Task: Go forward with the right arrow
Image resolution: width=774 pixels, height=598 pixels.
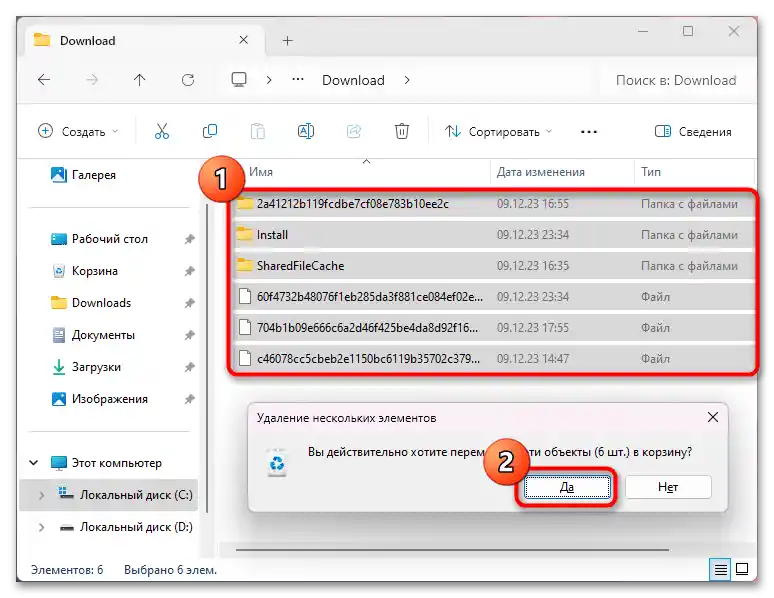Action: point(92,80)
